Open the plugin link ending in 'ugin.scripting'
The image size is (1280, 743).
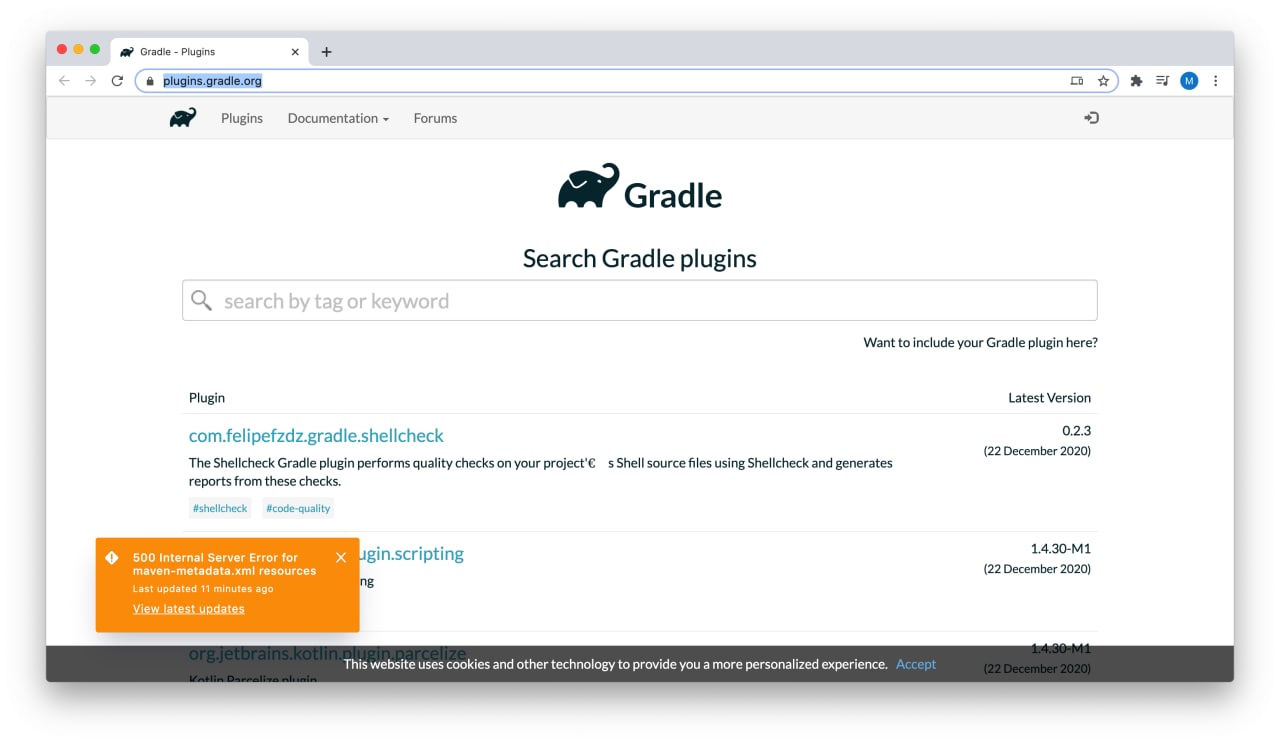coord(411,553)
